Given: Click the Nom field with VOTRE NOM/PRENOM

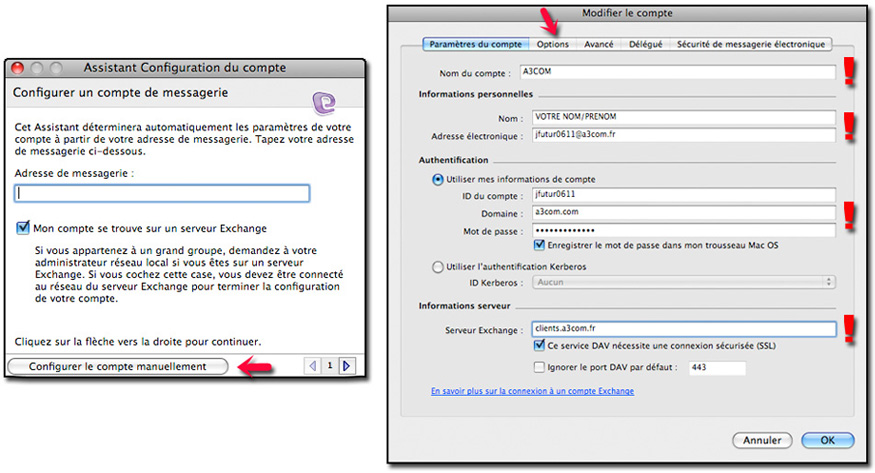Looking at the screenshot, I should (684, 117).
